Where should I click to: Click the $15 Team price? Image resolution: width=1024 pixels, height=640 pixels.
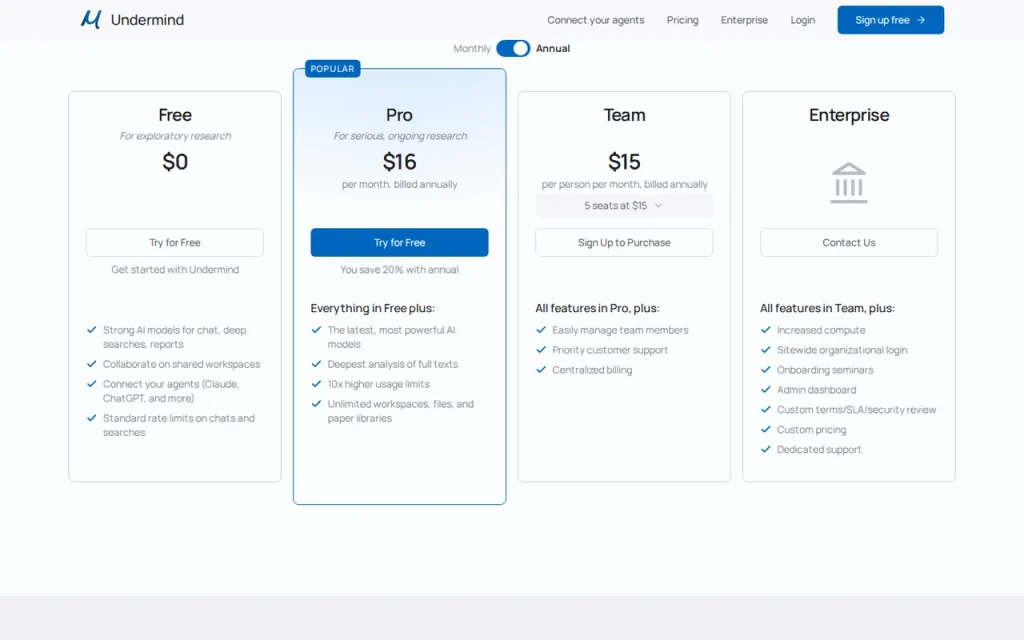pos(624,161)
